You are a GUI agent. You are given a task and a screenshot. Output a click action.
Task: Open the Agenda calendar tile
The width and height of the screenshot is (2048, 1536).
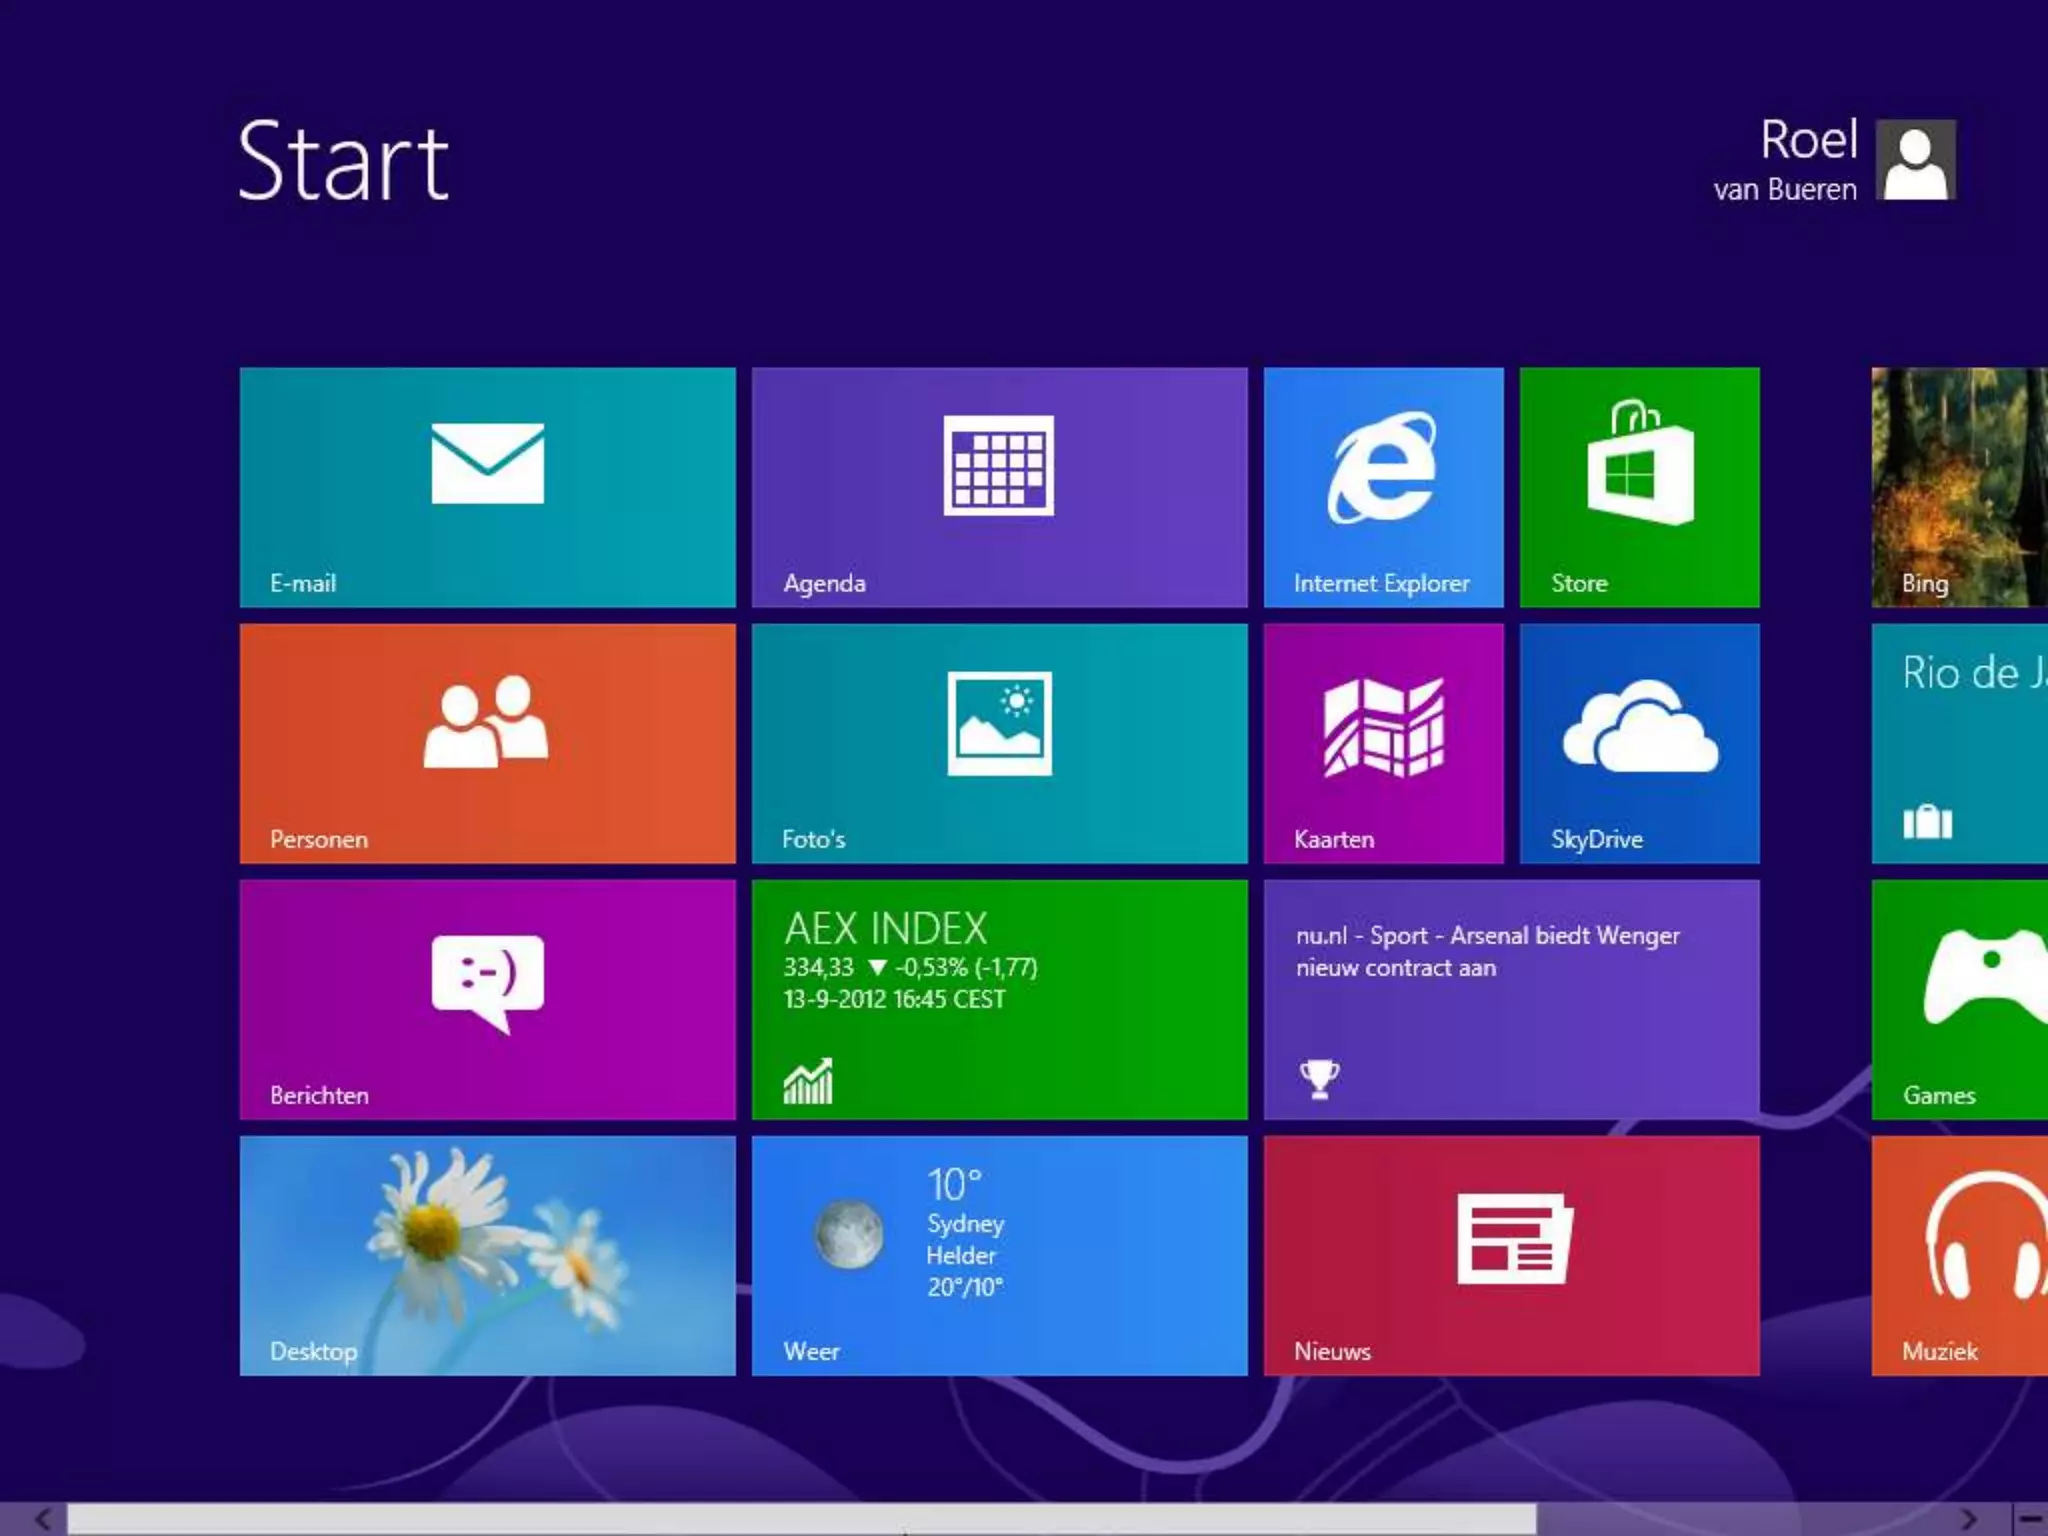[1000, 487]
